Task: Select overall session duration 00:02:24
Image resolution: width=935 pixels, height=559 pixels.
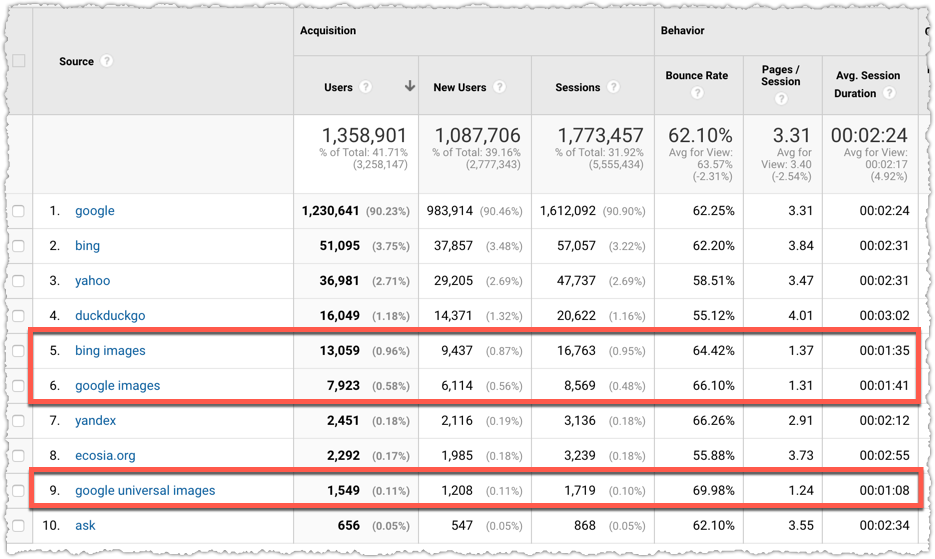Action: tap(869, 135)
